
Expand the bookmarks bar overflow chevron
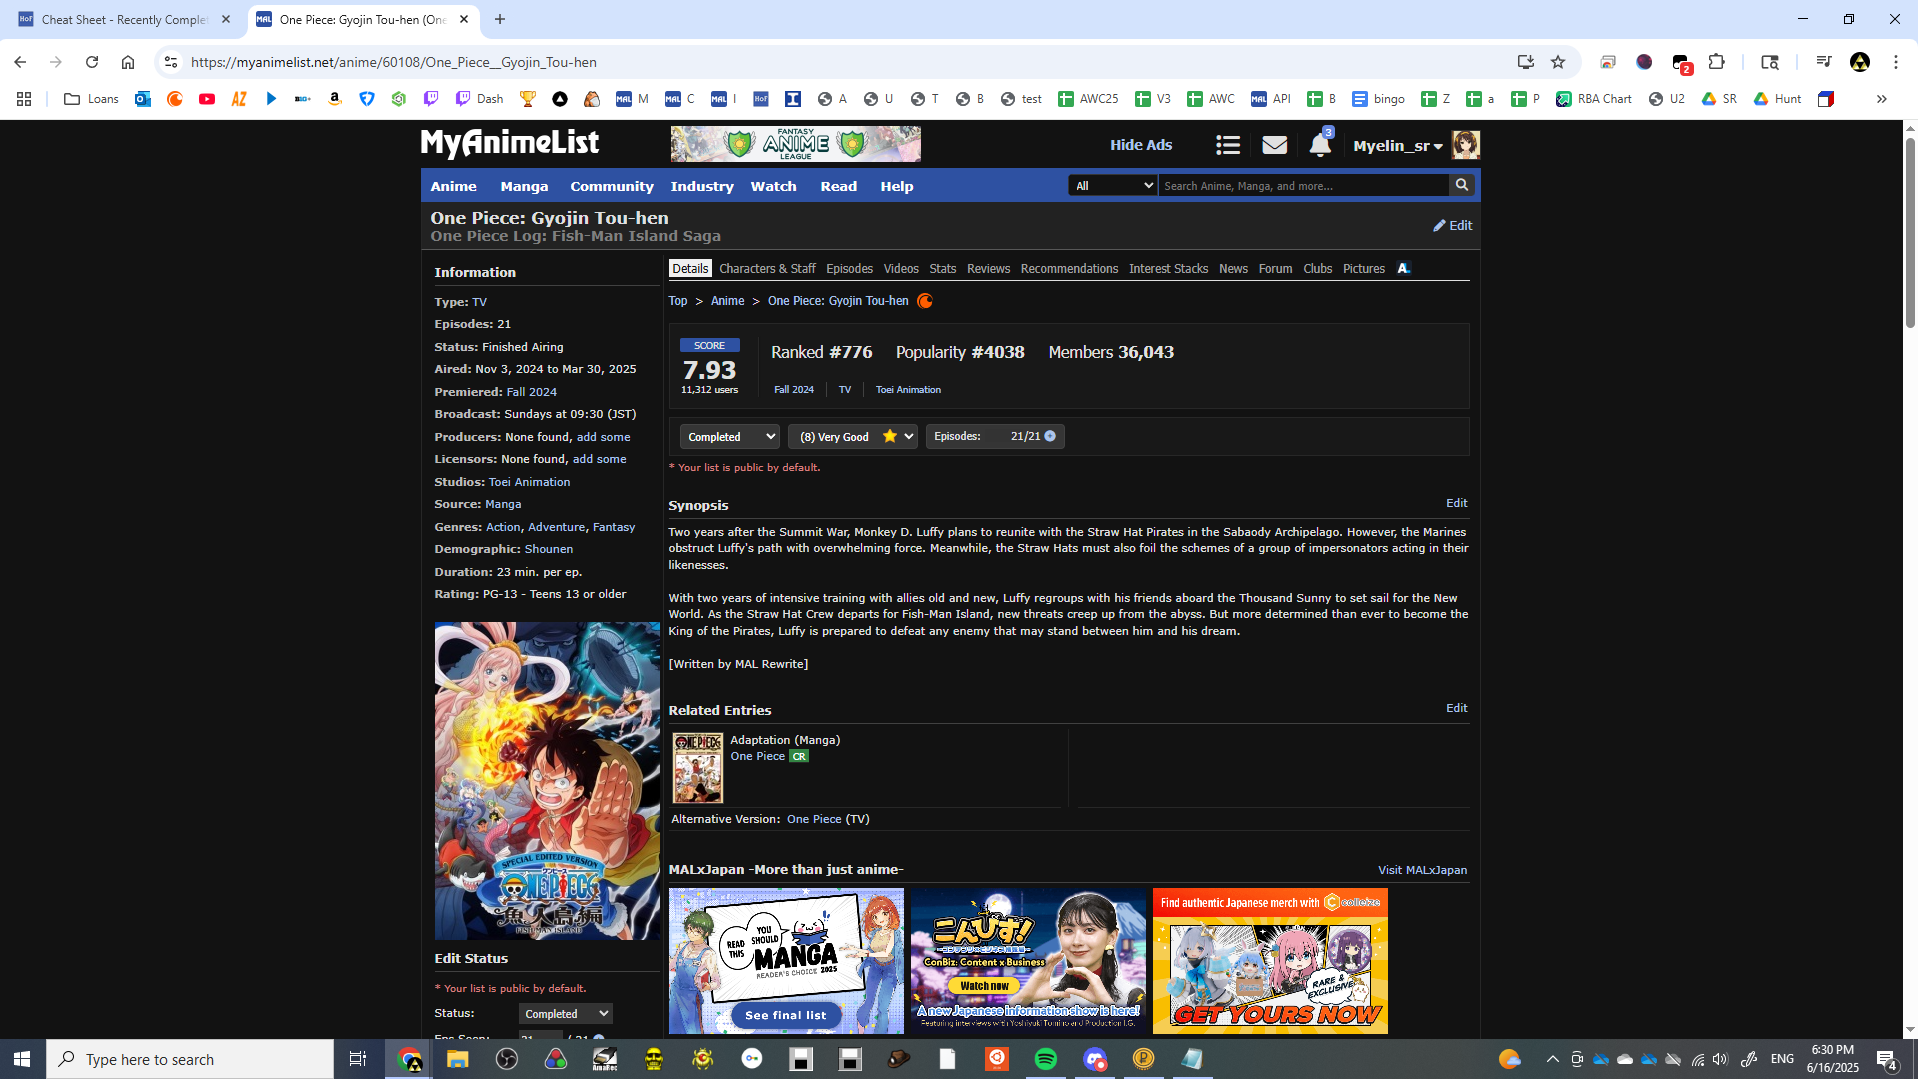[1882, 99]
